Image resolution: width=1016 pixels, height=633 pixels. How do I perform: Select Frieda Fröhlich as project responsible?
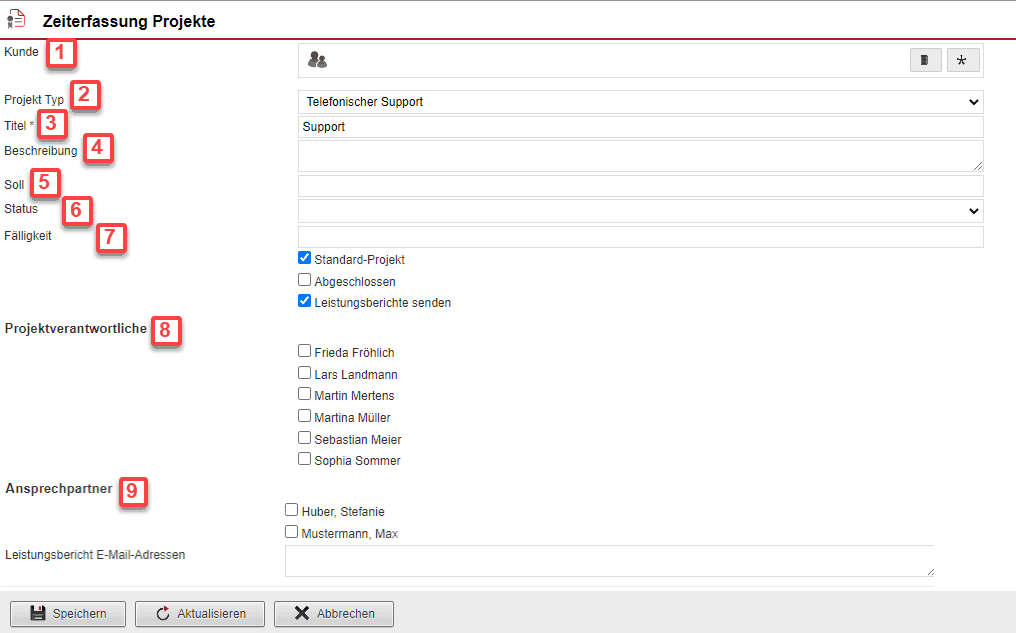click(x=305, y=351)
